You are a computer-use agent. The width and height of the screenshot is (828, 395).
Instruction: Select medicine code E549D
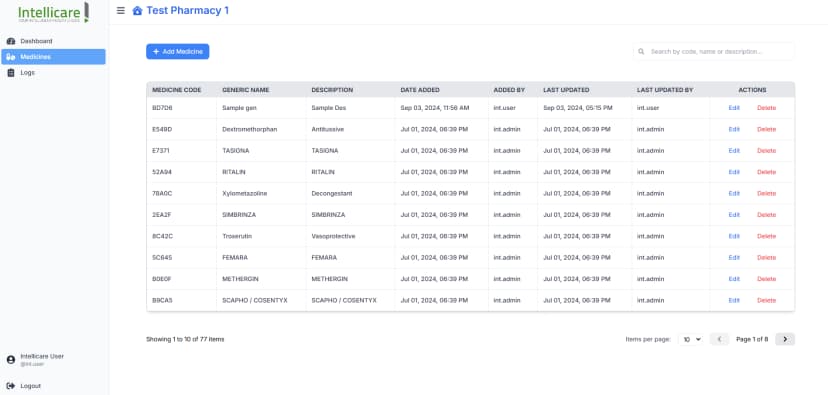click(162, 129)
